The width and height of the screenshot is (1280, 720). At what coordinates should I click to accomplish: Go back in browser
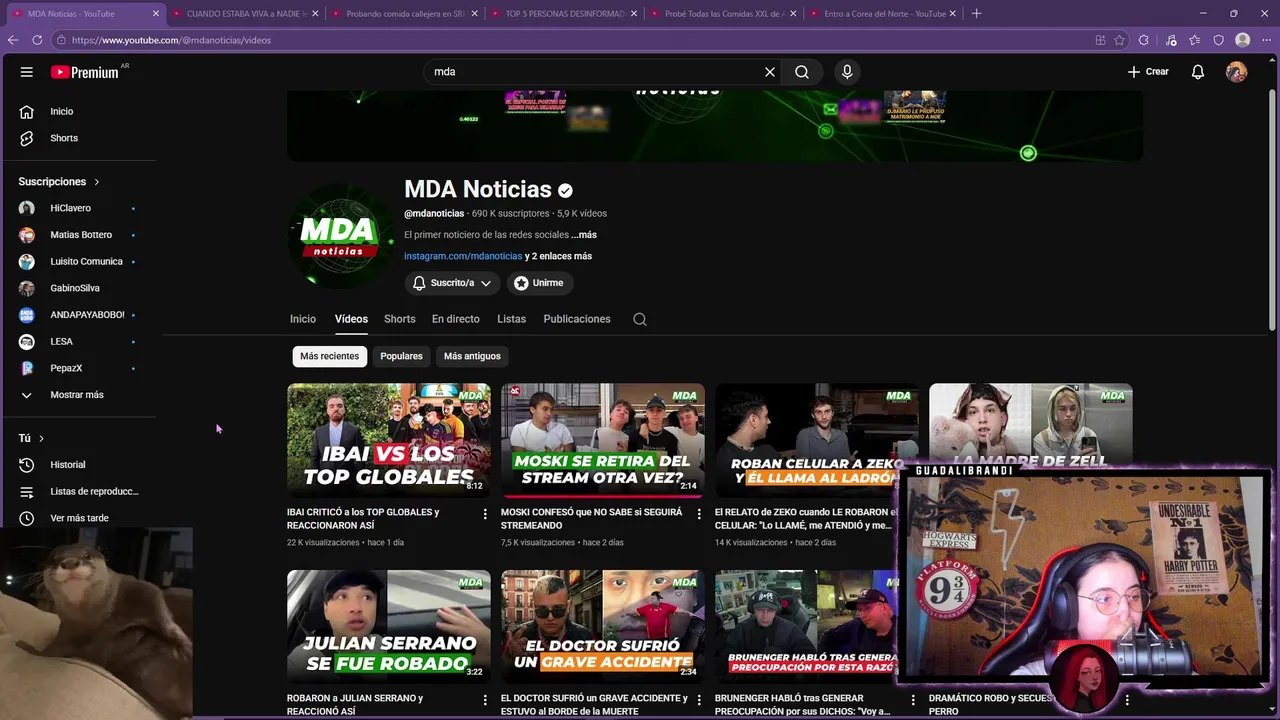[x=13, y=40]
